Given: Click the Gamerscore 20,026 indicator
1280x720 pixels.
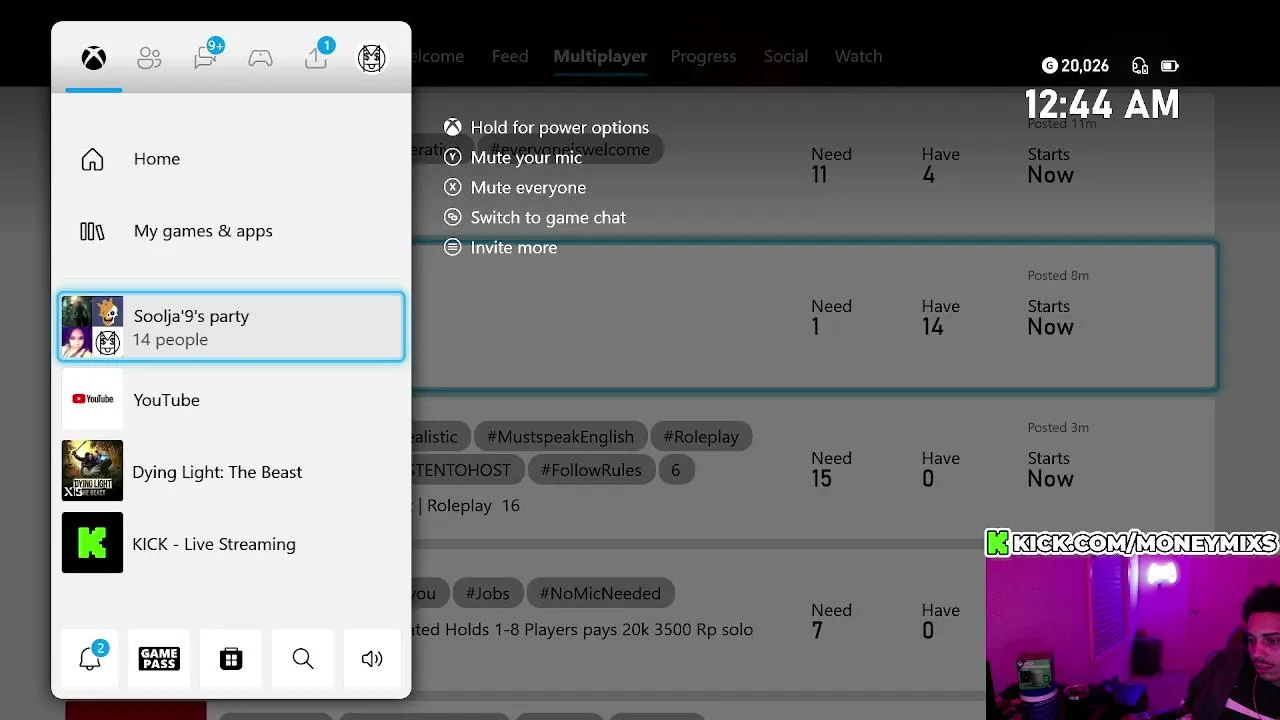Looking at the screenshot, I should (x=1075, y=66).
